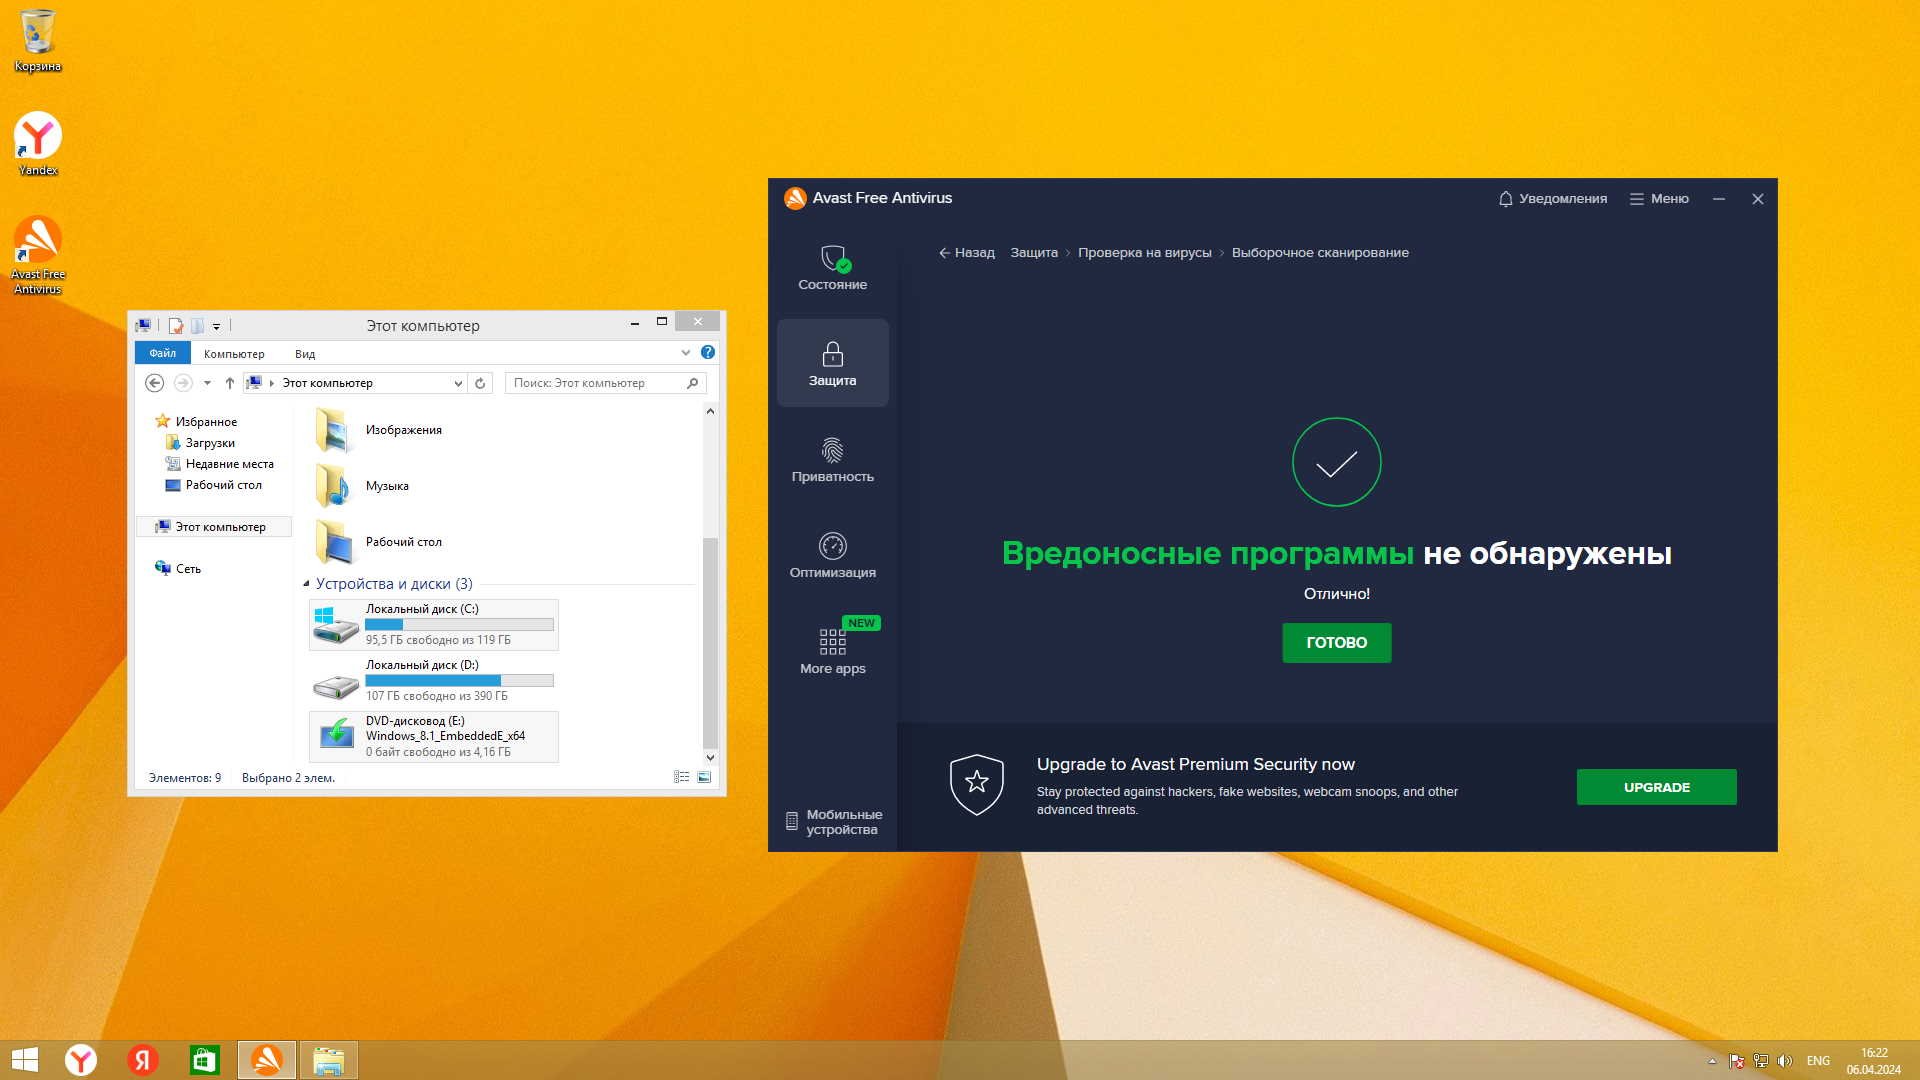Click the UPGRADE button
Screen dimensions: 1920x1080
point(1656,787)
